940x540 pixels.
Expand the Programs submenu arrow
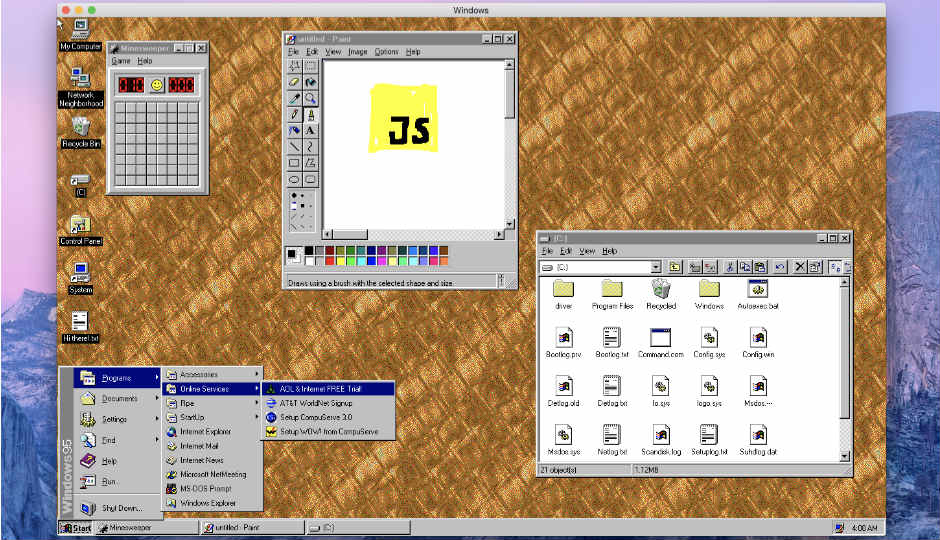point(156,378)
